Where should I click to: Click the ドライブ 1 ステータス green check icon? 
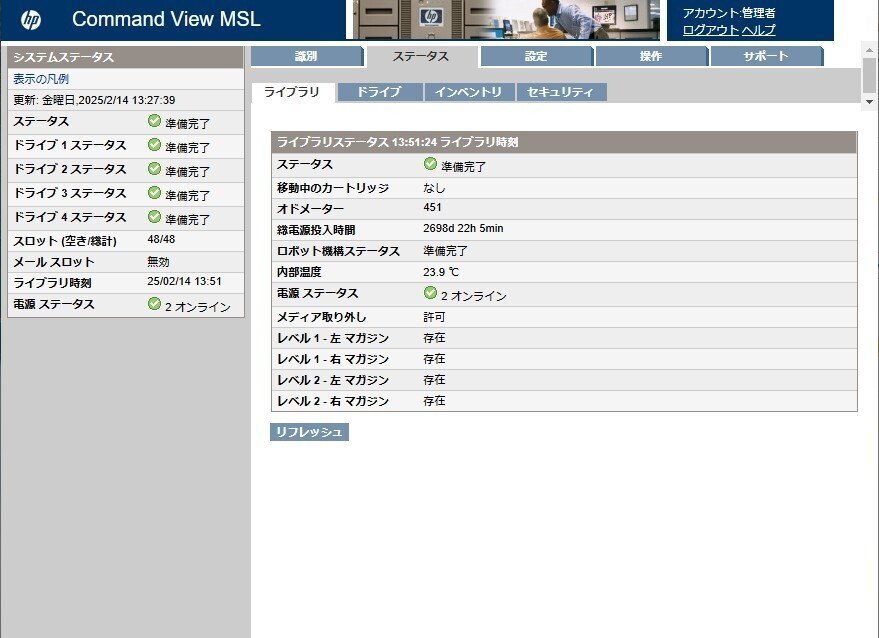click(154, 145)
